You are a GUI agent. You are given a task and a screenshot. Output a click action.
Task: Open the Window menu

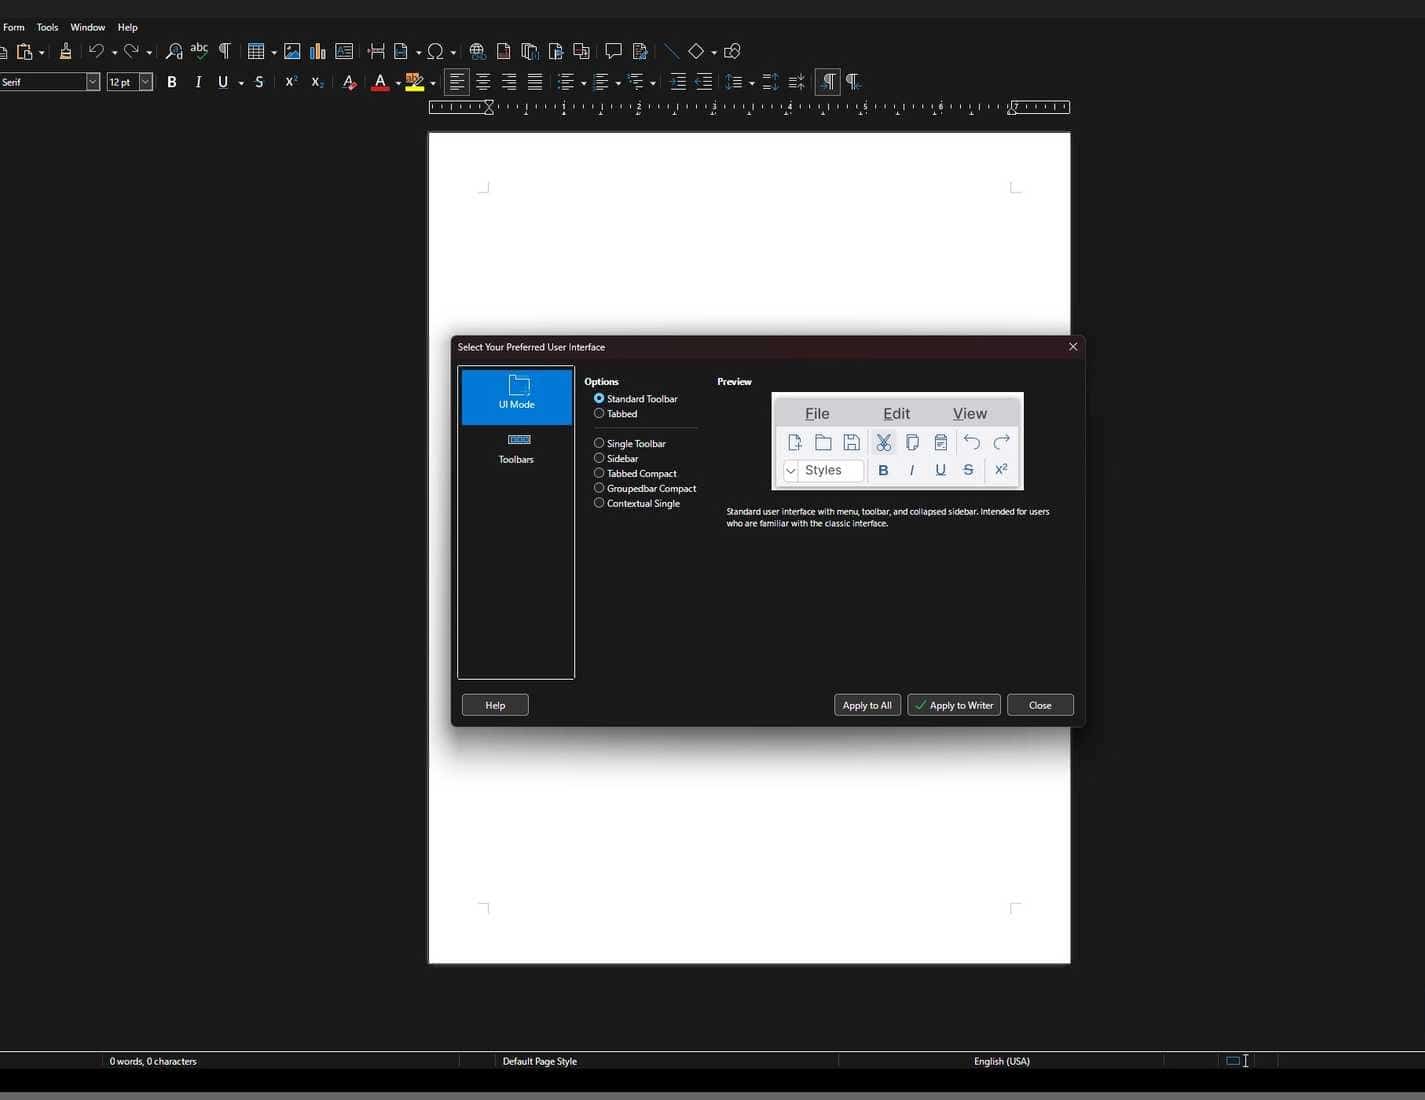[x=88, y=27]
